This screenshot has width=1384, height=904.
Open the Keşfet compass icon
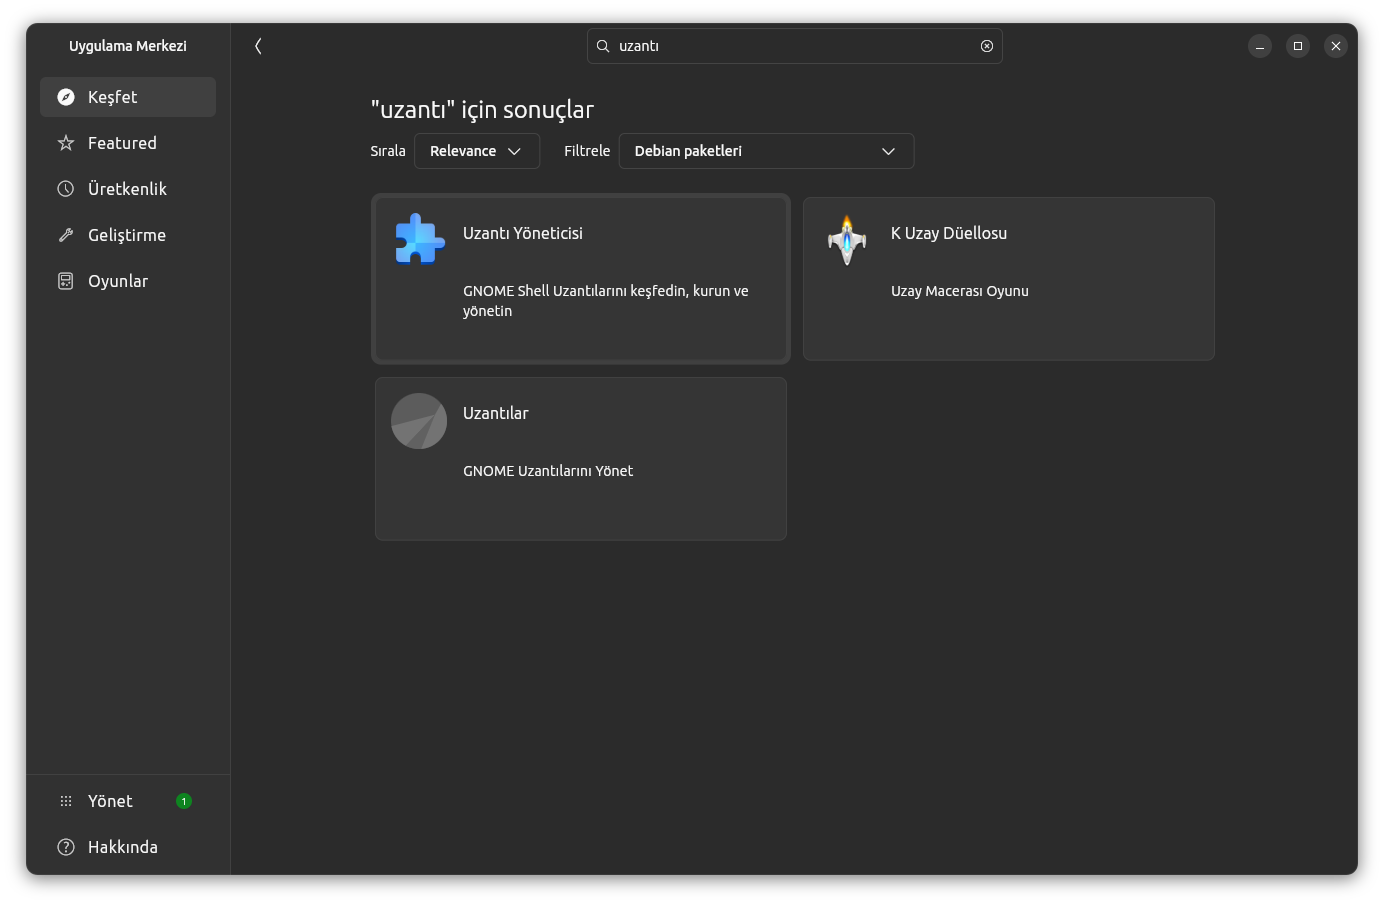pyautogui.click(x=66, y=97)
